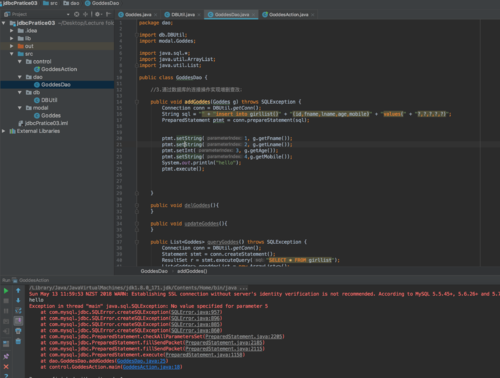Click the Pause output icon
The height and width of the screenshot is (378, 500).
coord(6,311)
